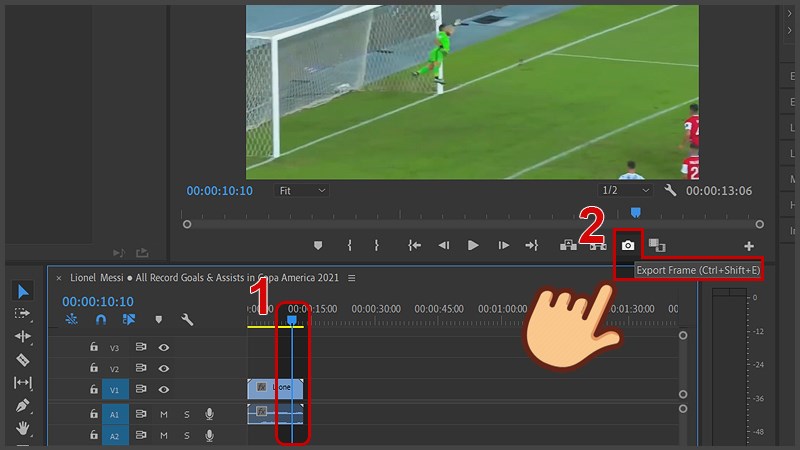Target the V1 video track
The image size is (800, 450).
(115, 390)
